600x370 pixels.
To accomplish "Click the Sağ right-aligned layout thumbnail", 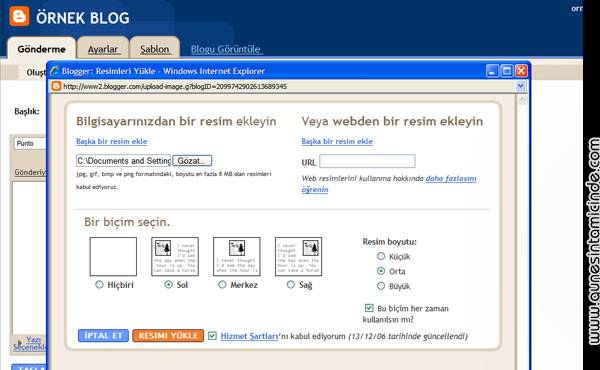I will (x=298, y=256).
